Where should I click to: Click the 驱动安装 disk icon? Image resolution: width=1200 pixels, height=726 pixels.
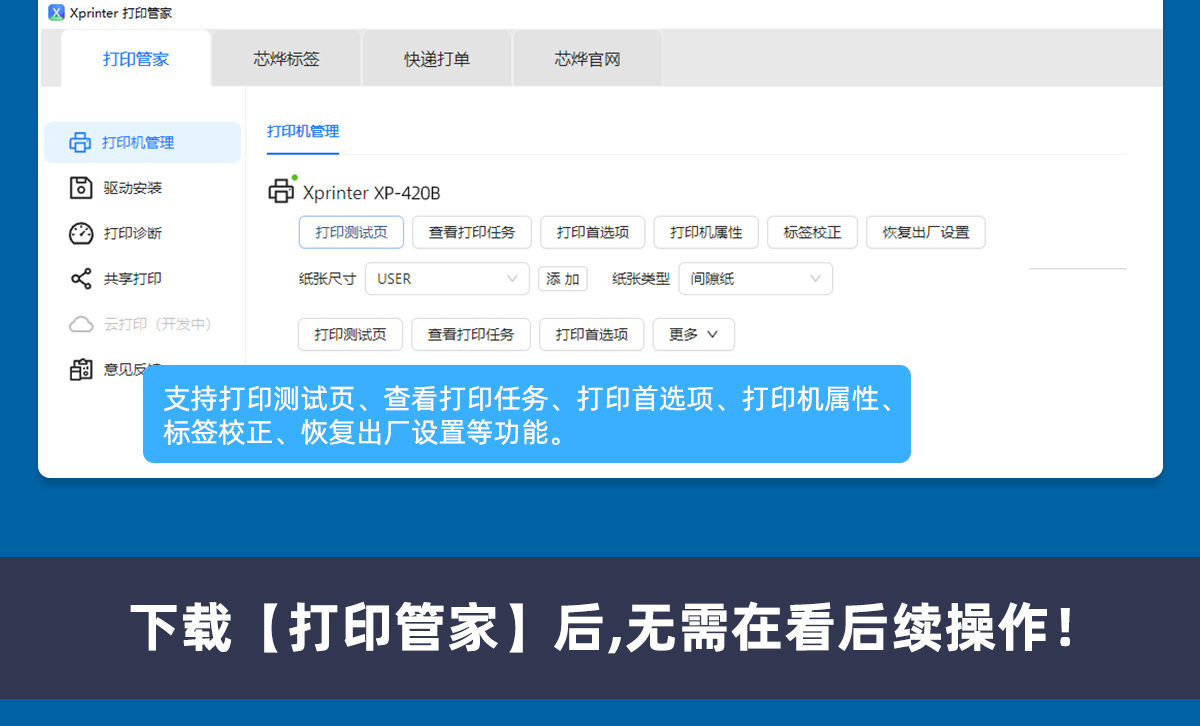(x=80, y=188)
